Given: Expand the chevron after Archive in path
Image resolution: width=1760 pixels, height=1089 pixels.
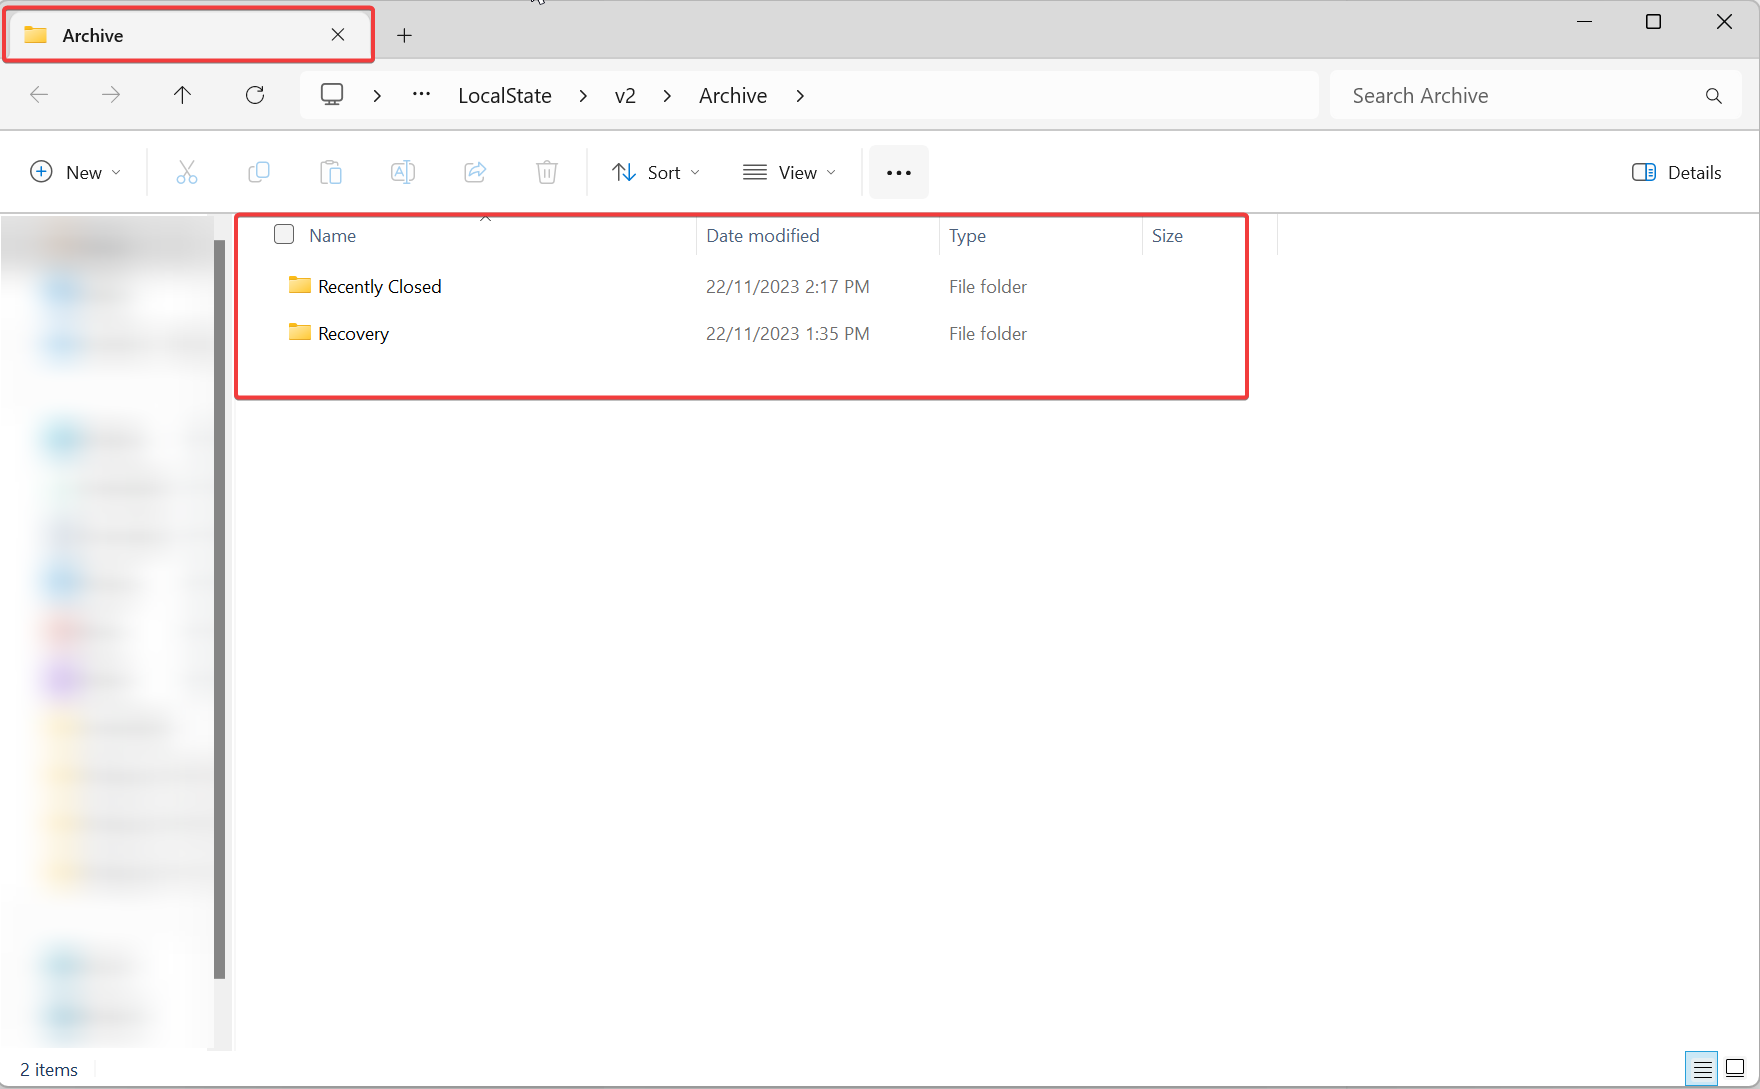Looking at the screenshot, I should tap(800, 96).
